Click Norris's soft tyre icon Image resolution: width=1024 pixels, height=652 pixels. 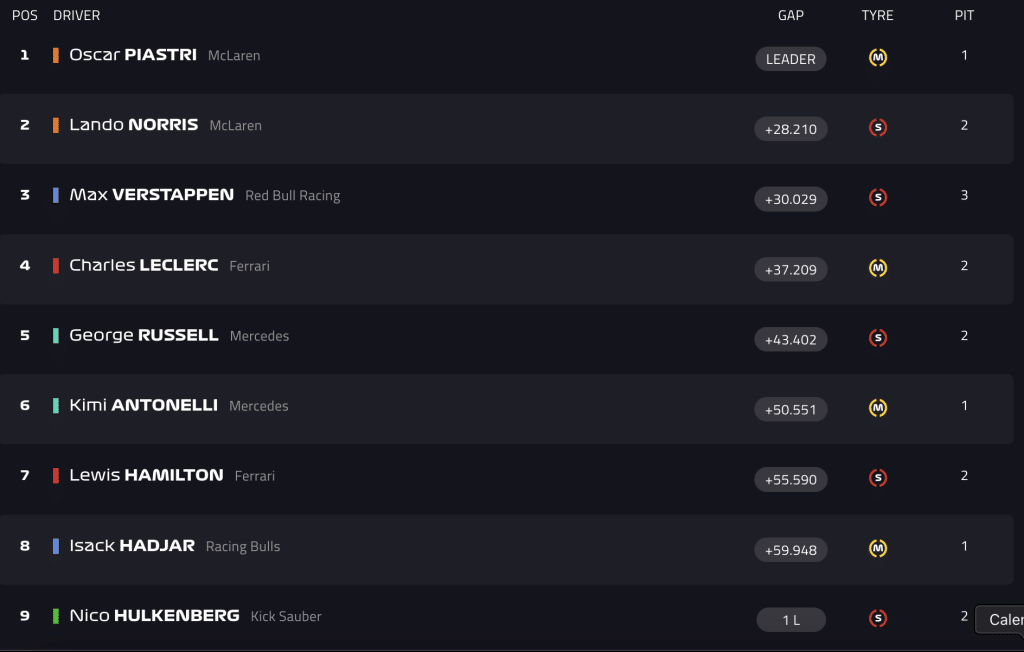tap(878, 127)
